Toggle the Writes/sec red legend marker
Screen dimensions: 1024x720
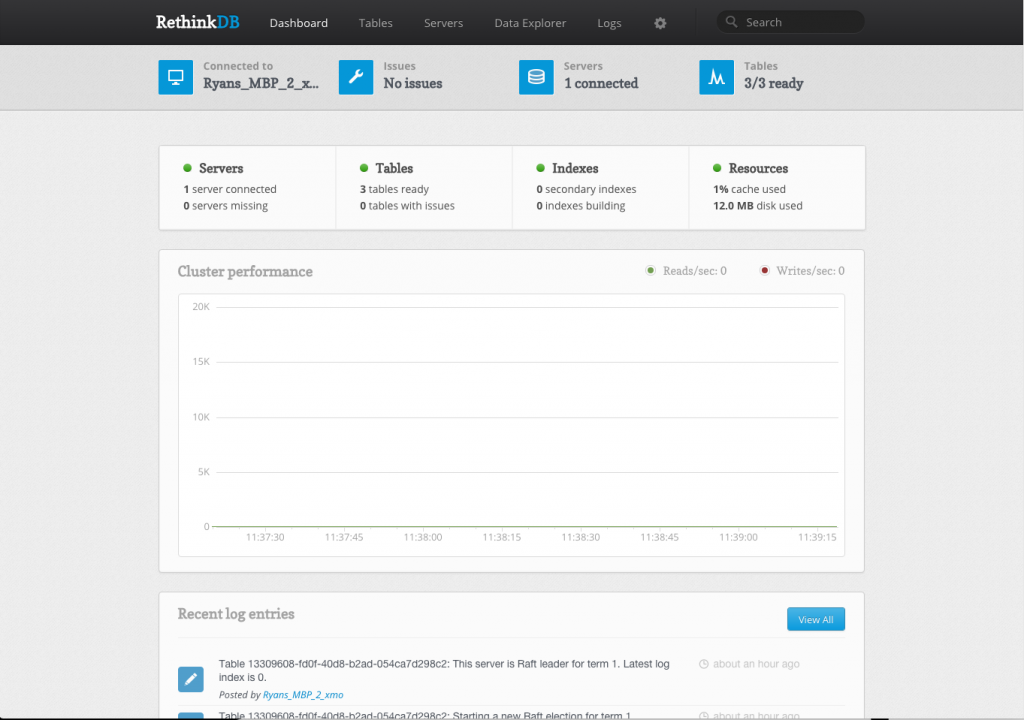click(x=765, y=270)
